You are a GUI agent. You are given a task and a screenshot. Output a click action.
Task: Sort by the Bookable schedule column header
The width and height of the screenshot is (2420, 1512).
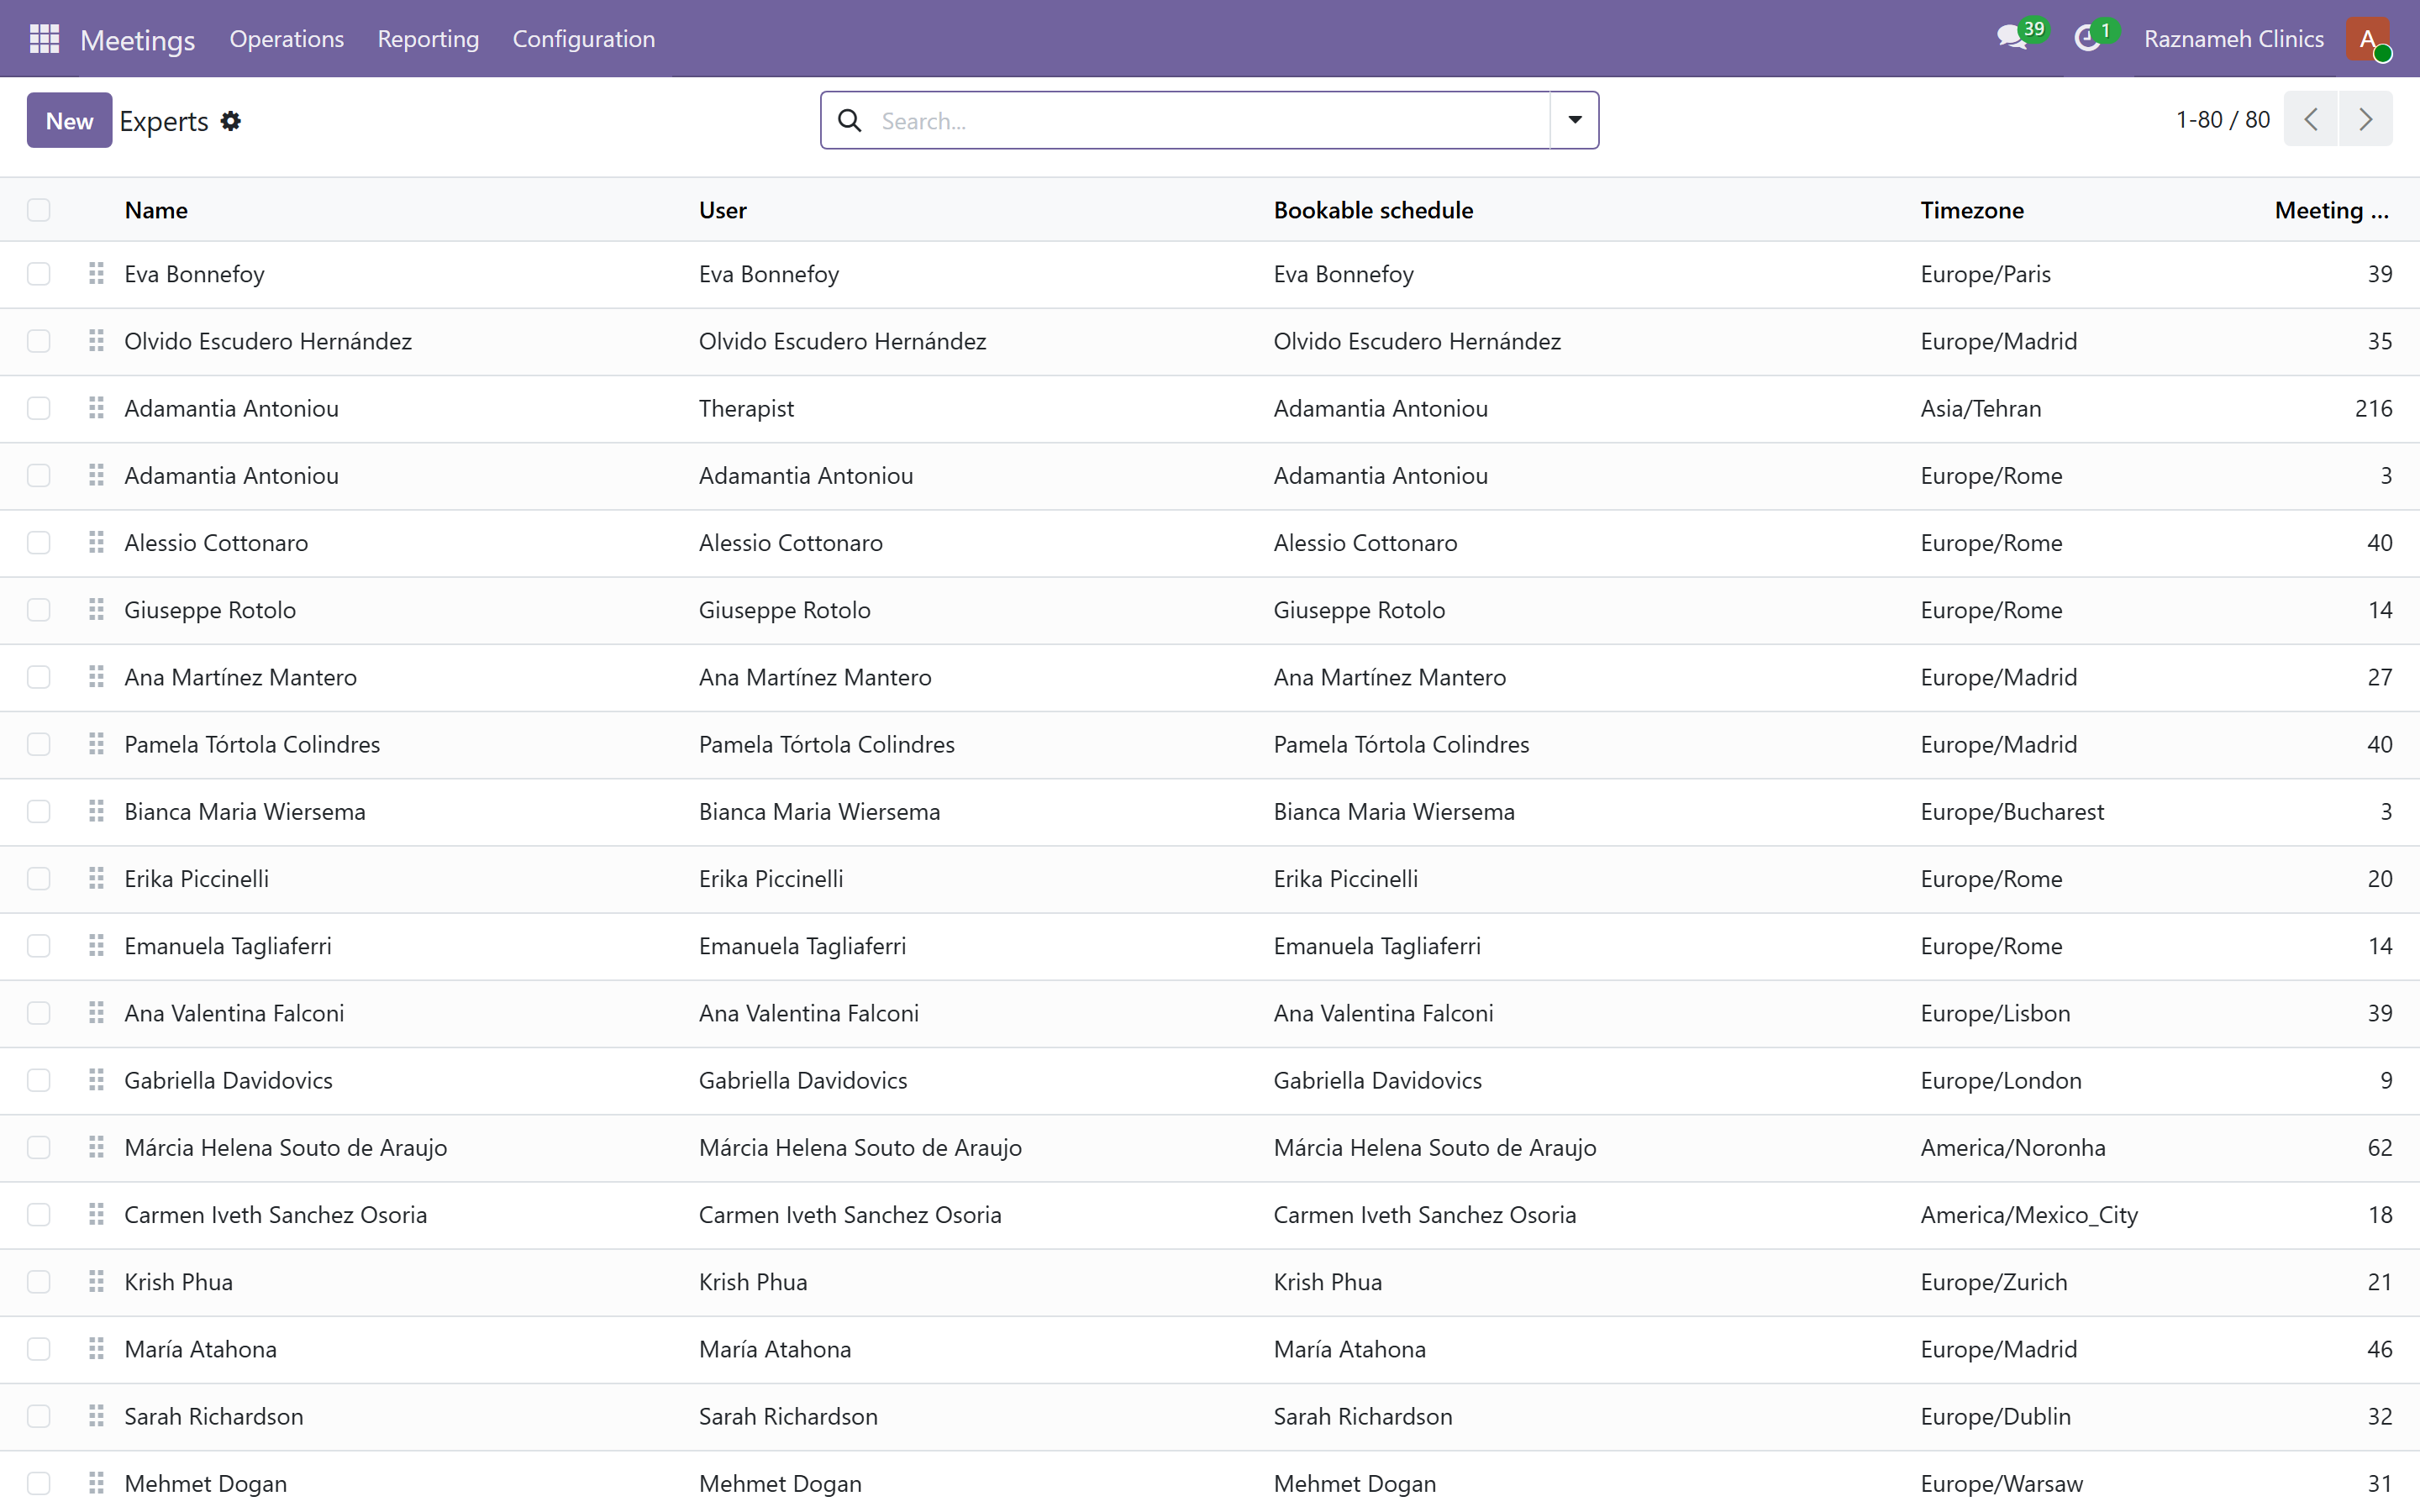1373,210
